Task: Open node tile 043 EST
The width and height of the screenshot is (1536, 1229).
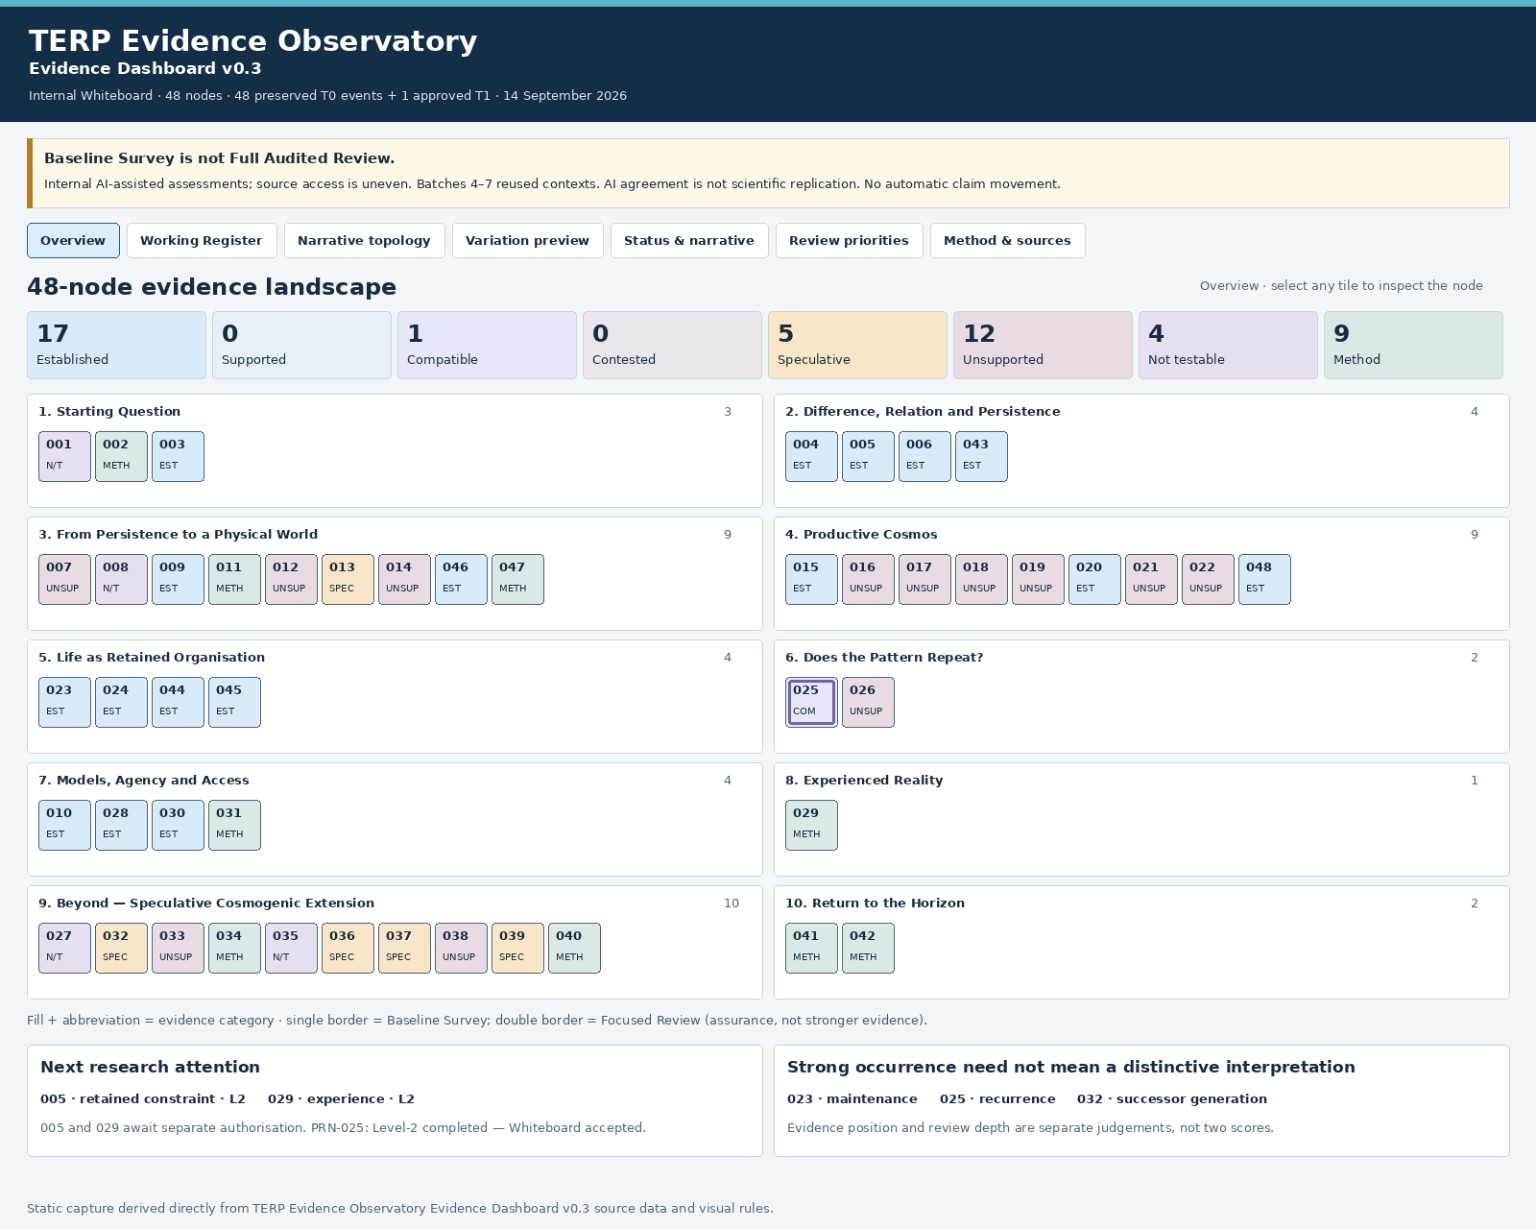Action: pyautogui.click(x=981, y=456)
